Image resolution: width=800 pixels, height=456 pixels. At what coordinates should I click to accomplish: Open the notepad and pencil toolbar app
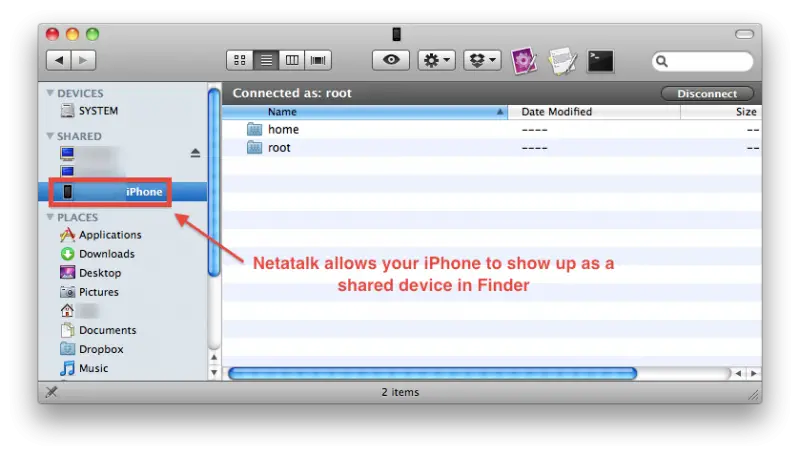(562, 61)
